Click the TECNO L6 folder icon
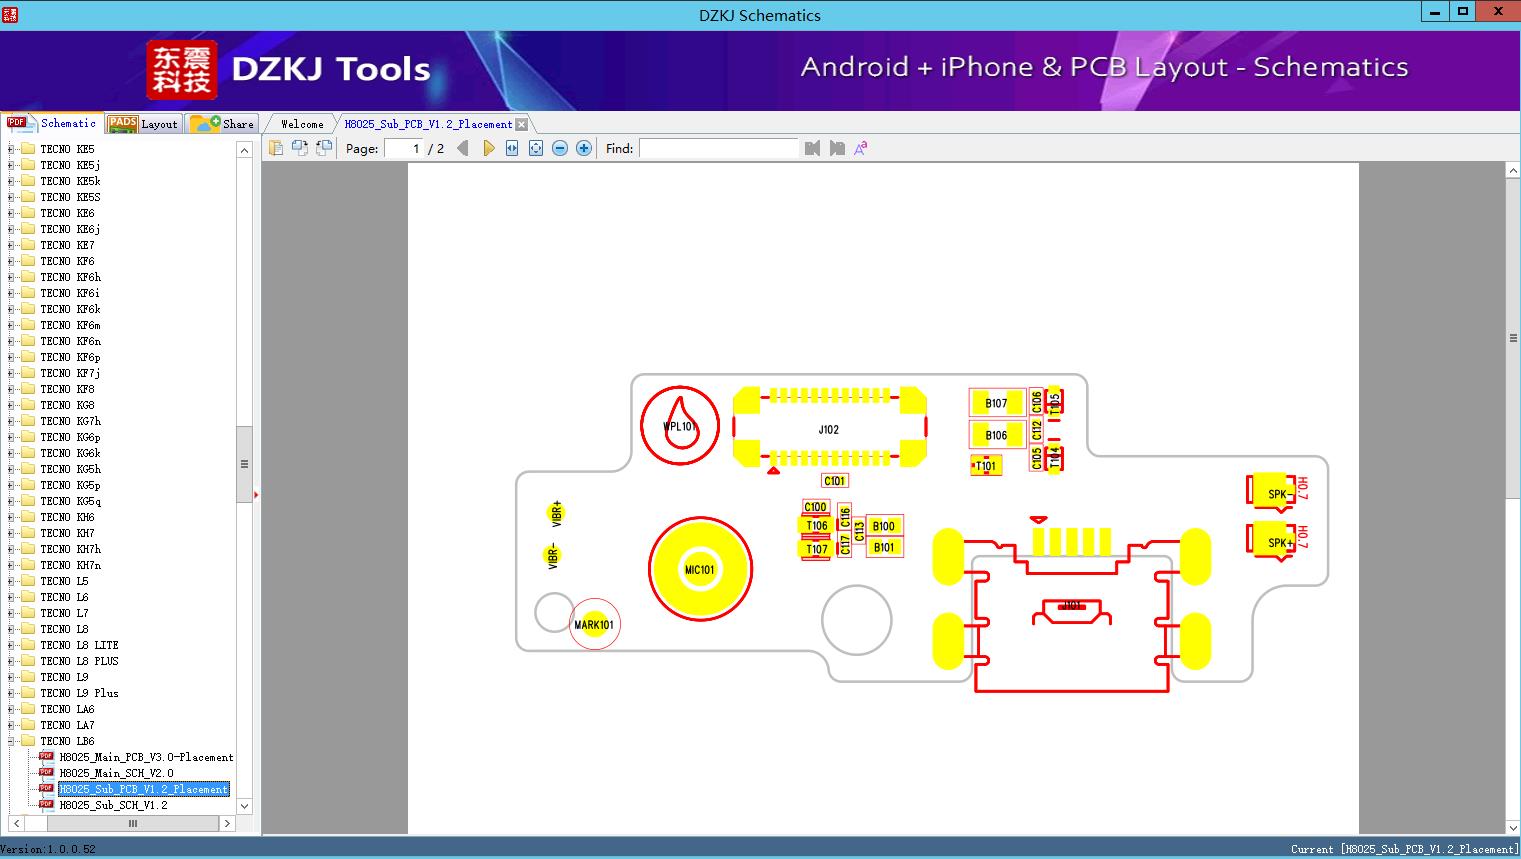This screenshot has height=859, width=1521. pos(28,597)
